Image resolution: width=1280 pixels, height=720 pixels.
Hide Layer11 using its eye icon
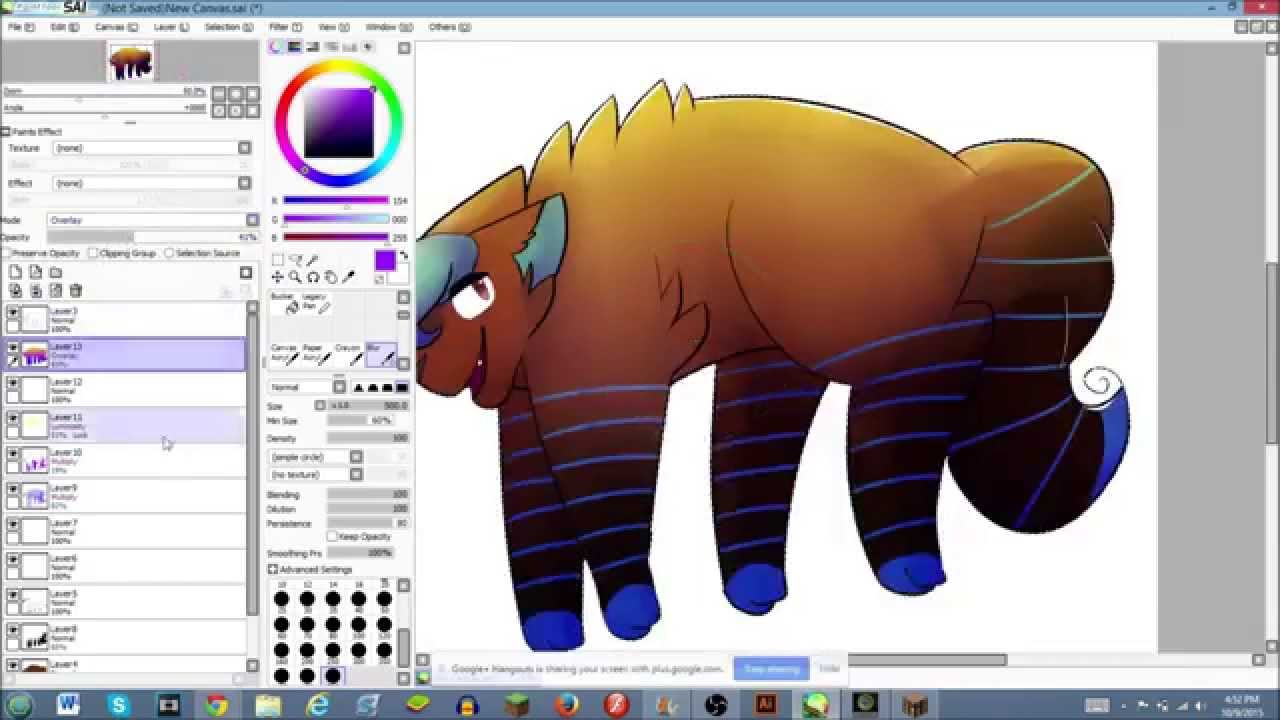click(13, 419)
